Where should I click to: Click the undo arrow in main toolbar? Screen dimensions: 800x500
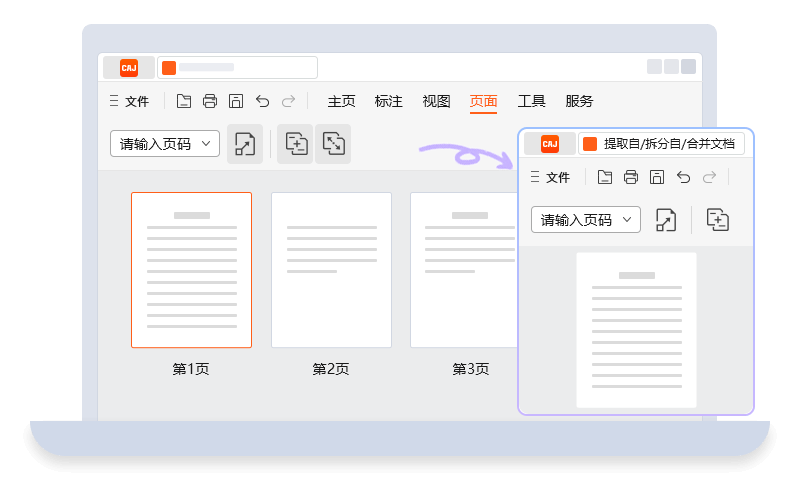pyautogui.click(x=262, y=101)
